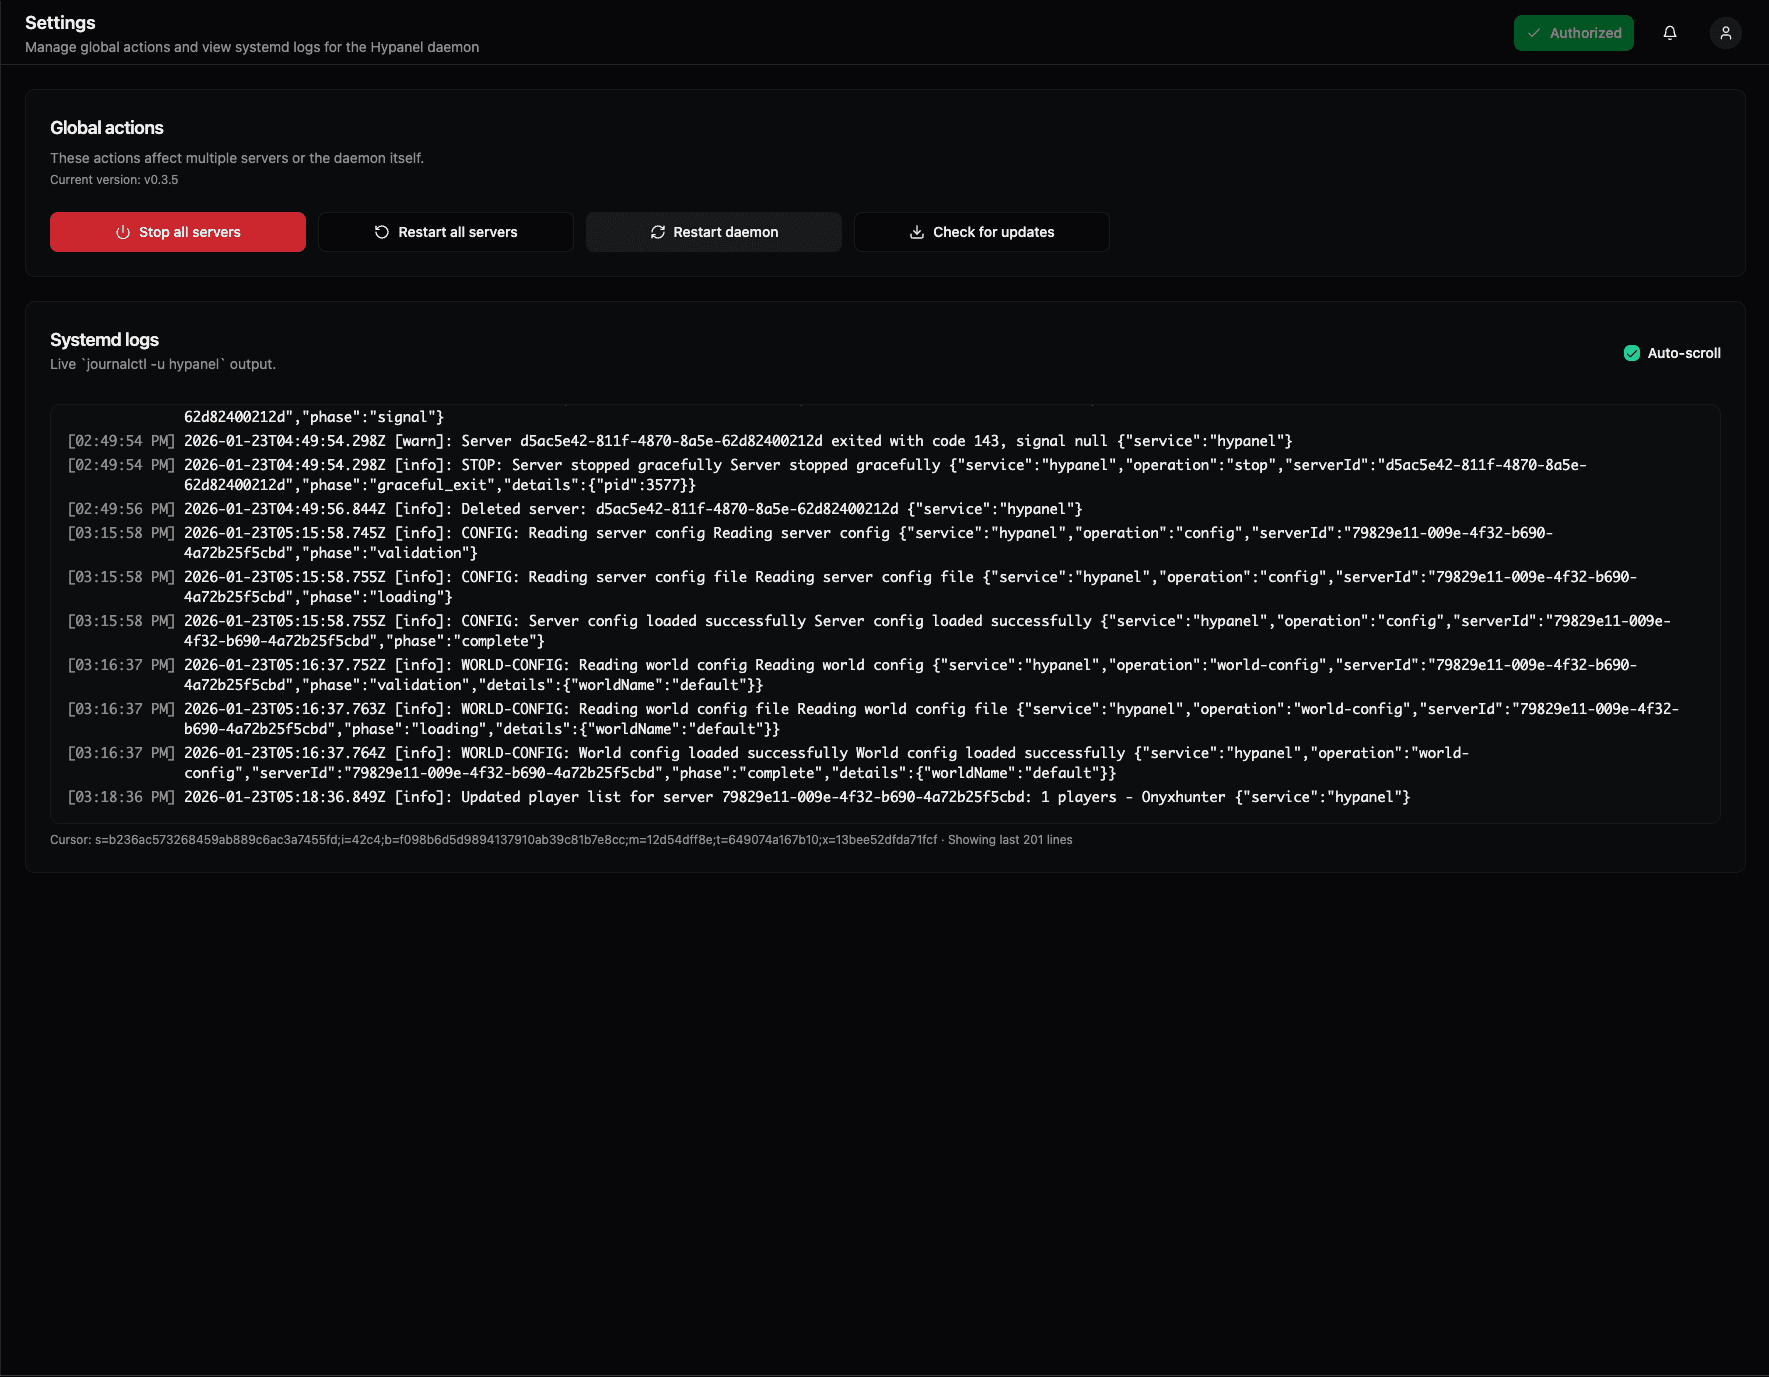Click the cursor info text below the logs
Image resolution: width=1769 pixels, height=1377 pixels.
560,840
